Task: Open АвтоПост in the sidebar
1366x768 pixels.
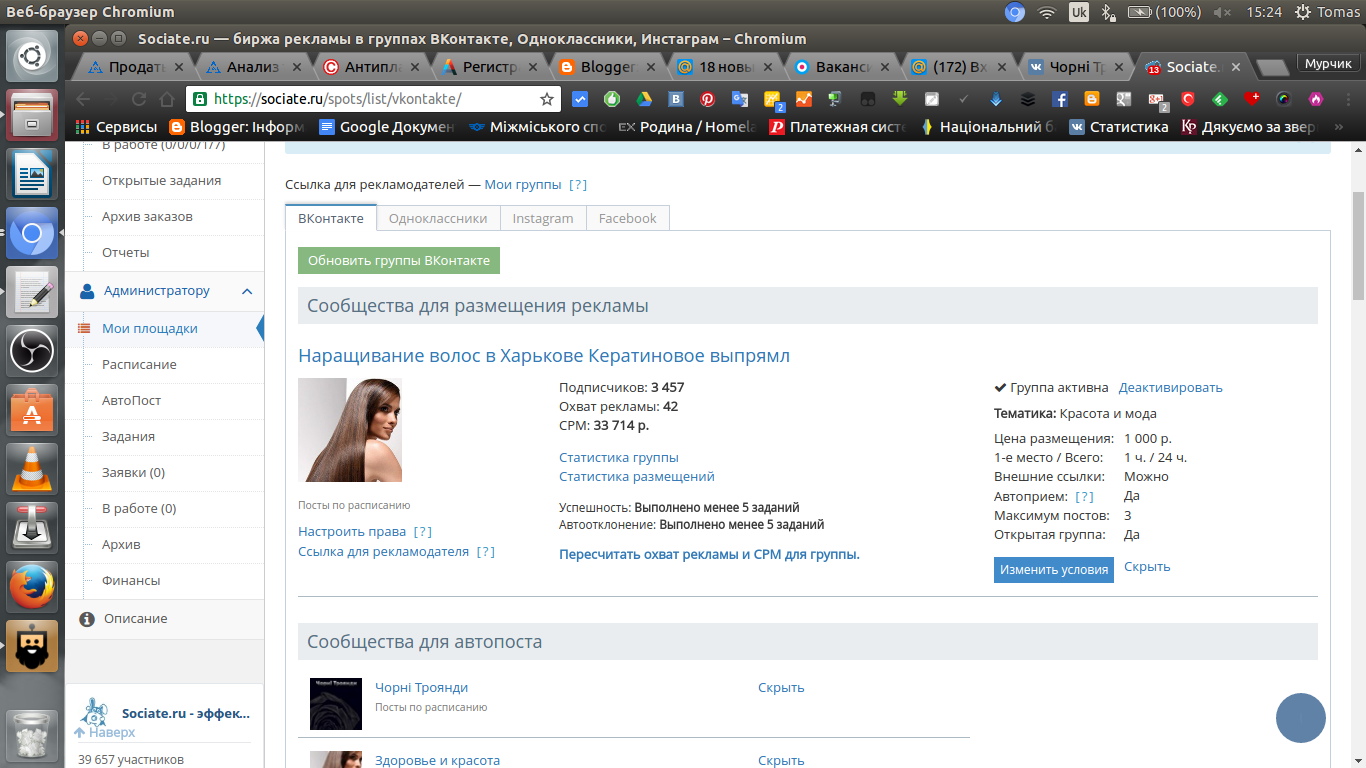Action: pyautogui.click(x=131, y=400)
